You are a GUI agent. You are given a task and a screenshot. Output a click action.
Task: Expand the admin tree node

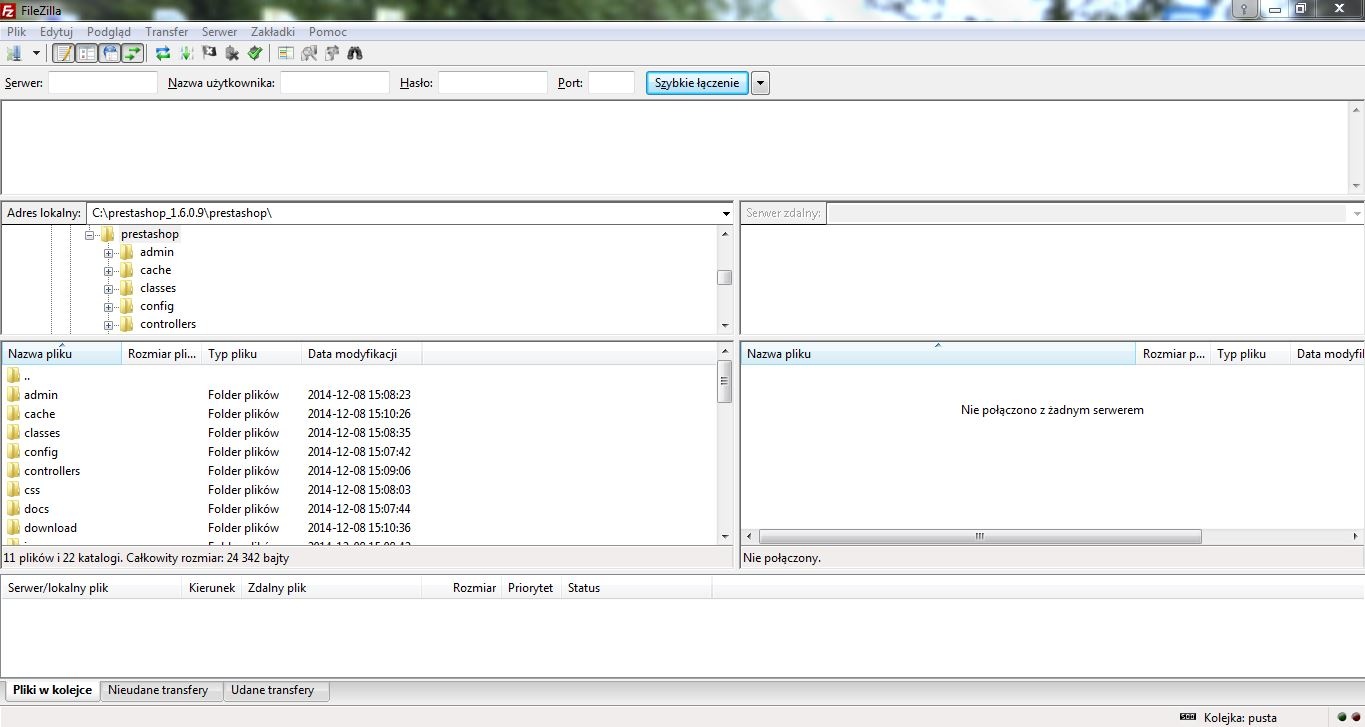coord(108,253)
